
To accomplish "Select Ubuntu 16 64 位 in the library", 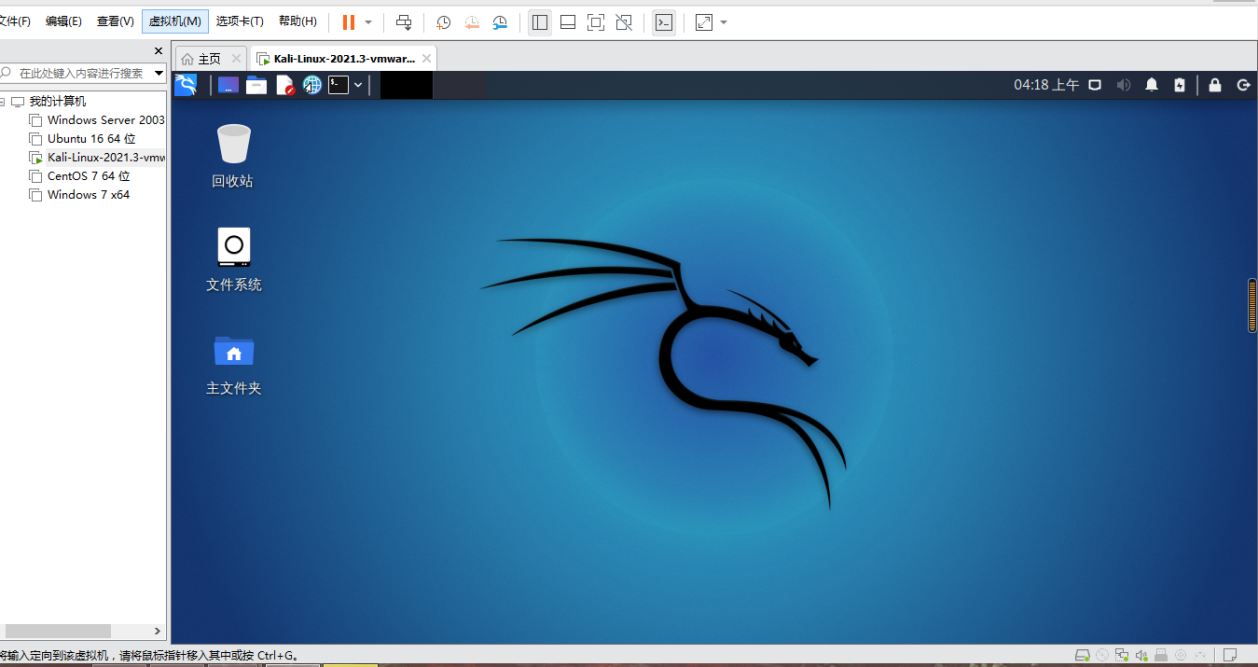I will [x=91, y=139].
